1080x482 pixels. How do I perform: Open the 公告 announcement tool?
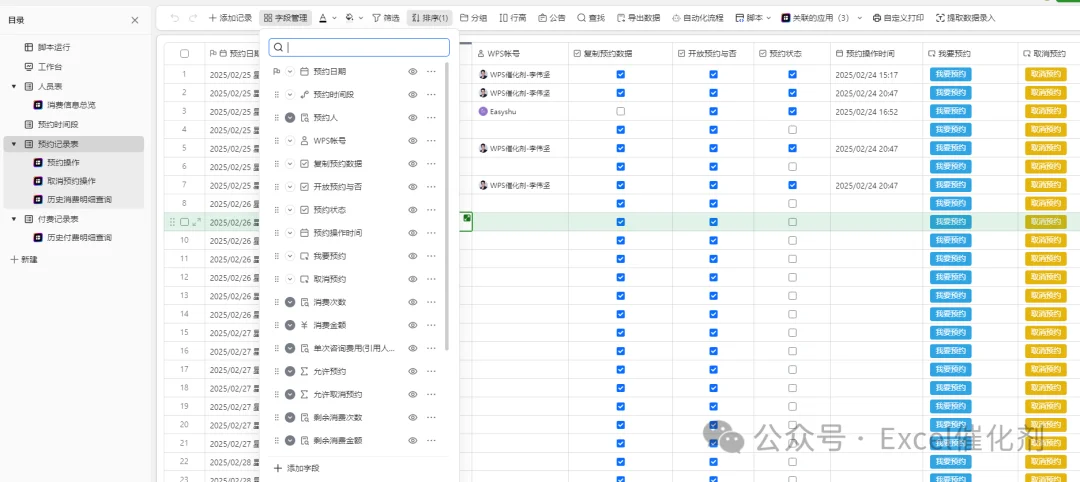pos(552,18)
